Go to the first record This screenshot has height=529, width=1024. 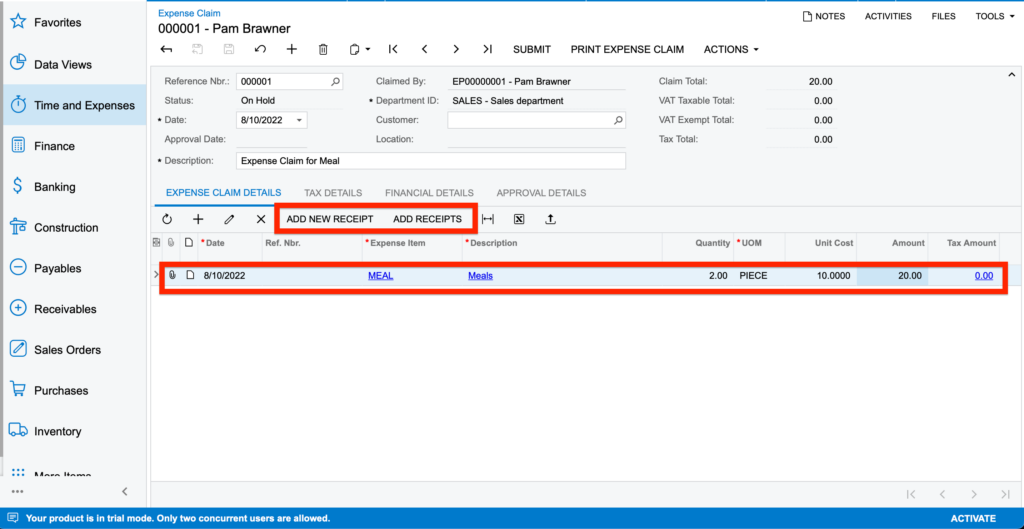(x=393, y=49)
